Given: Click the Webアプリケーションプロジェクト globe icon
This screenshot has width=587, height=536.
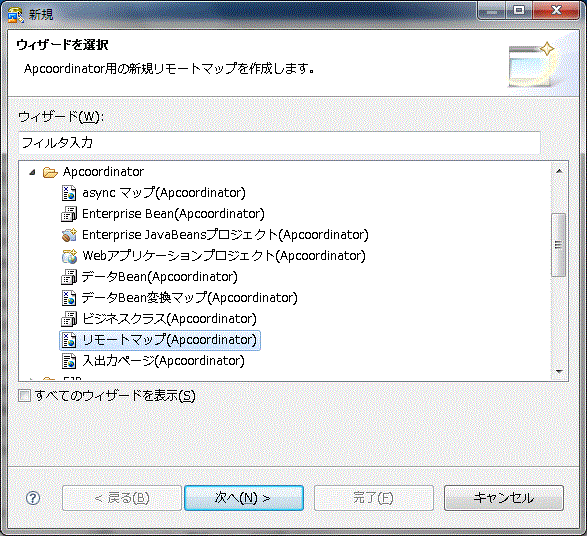Looking at the screenshot, I should tap(69, 256).
